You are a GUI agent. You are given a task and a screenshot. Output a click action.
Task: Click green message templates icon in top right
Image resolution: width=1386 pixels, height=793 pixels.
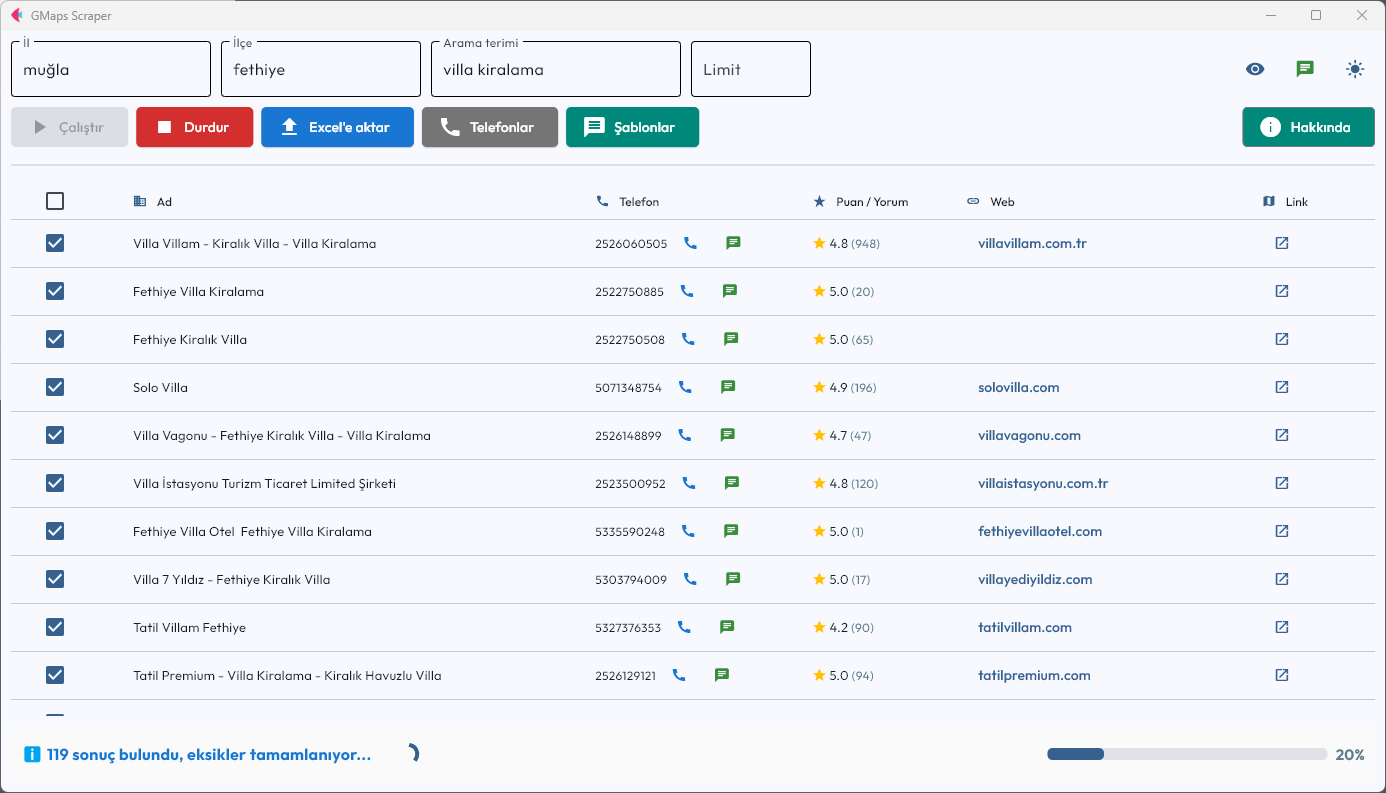pos(1305,69)
